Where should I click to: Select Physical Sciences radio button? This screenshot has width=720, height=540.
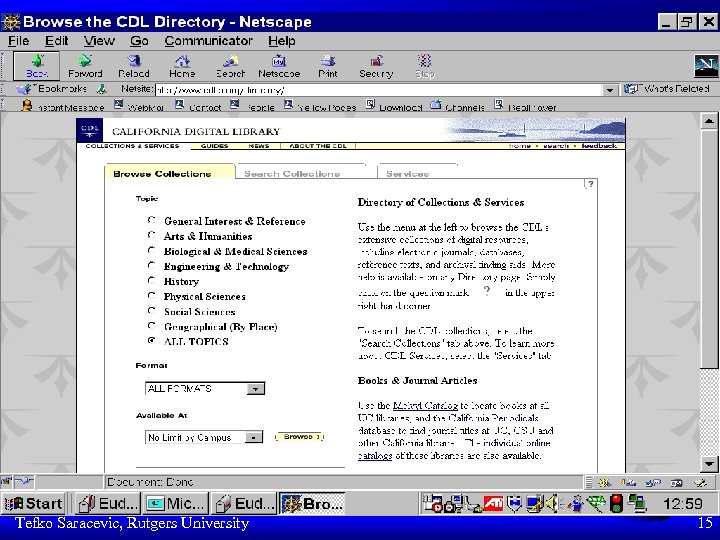click(x=151, y=295)
